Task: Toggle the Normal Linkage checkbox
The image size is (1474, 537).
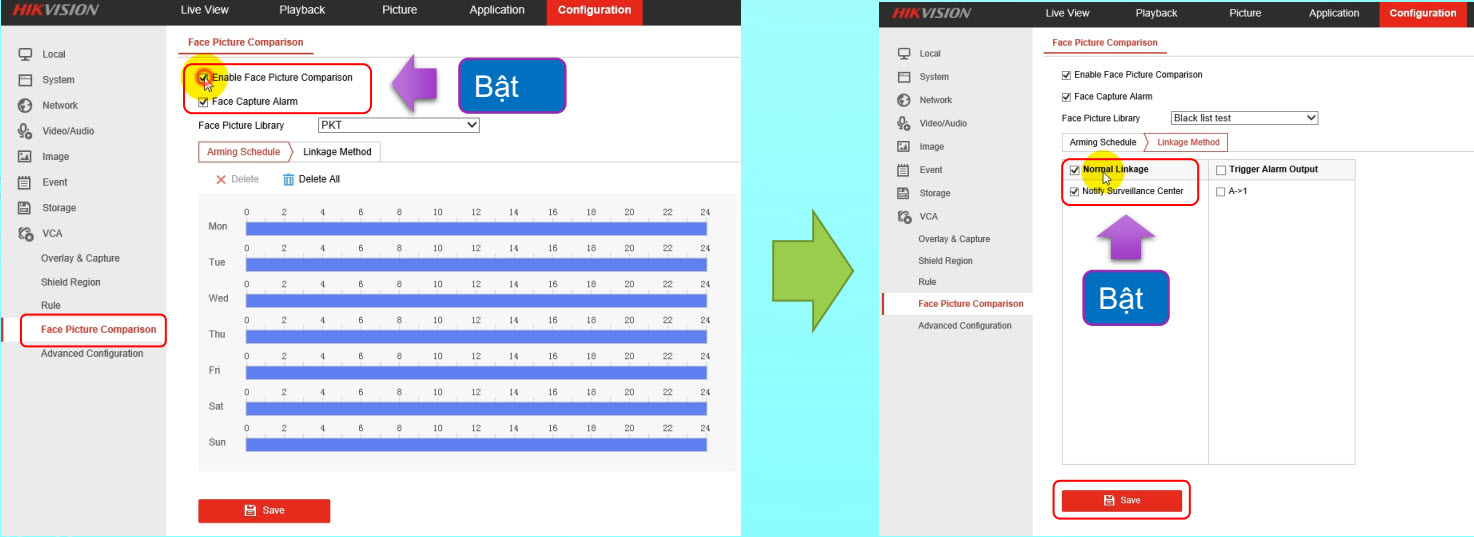Action: (1075, 170)
